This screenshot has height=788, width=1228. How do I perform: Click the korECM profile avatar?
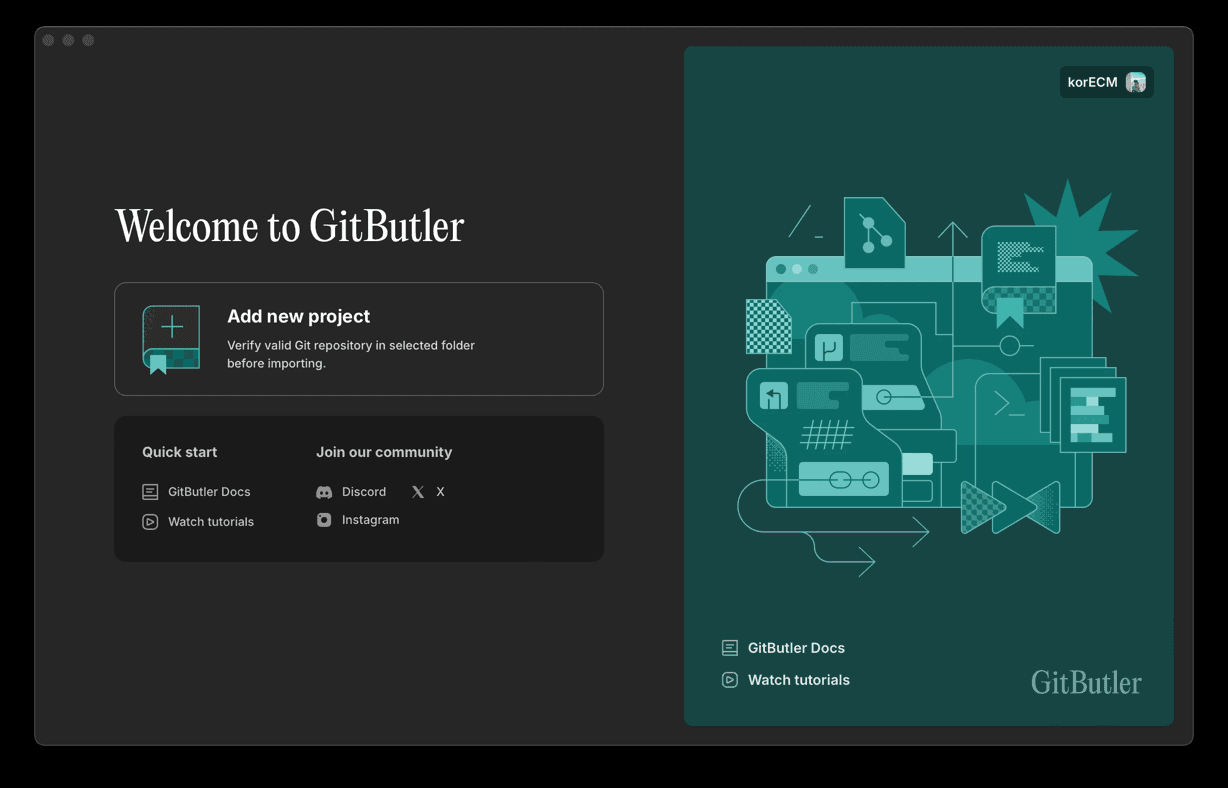click(1135, 82)
